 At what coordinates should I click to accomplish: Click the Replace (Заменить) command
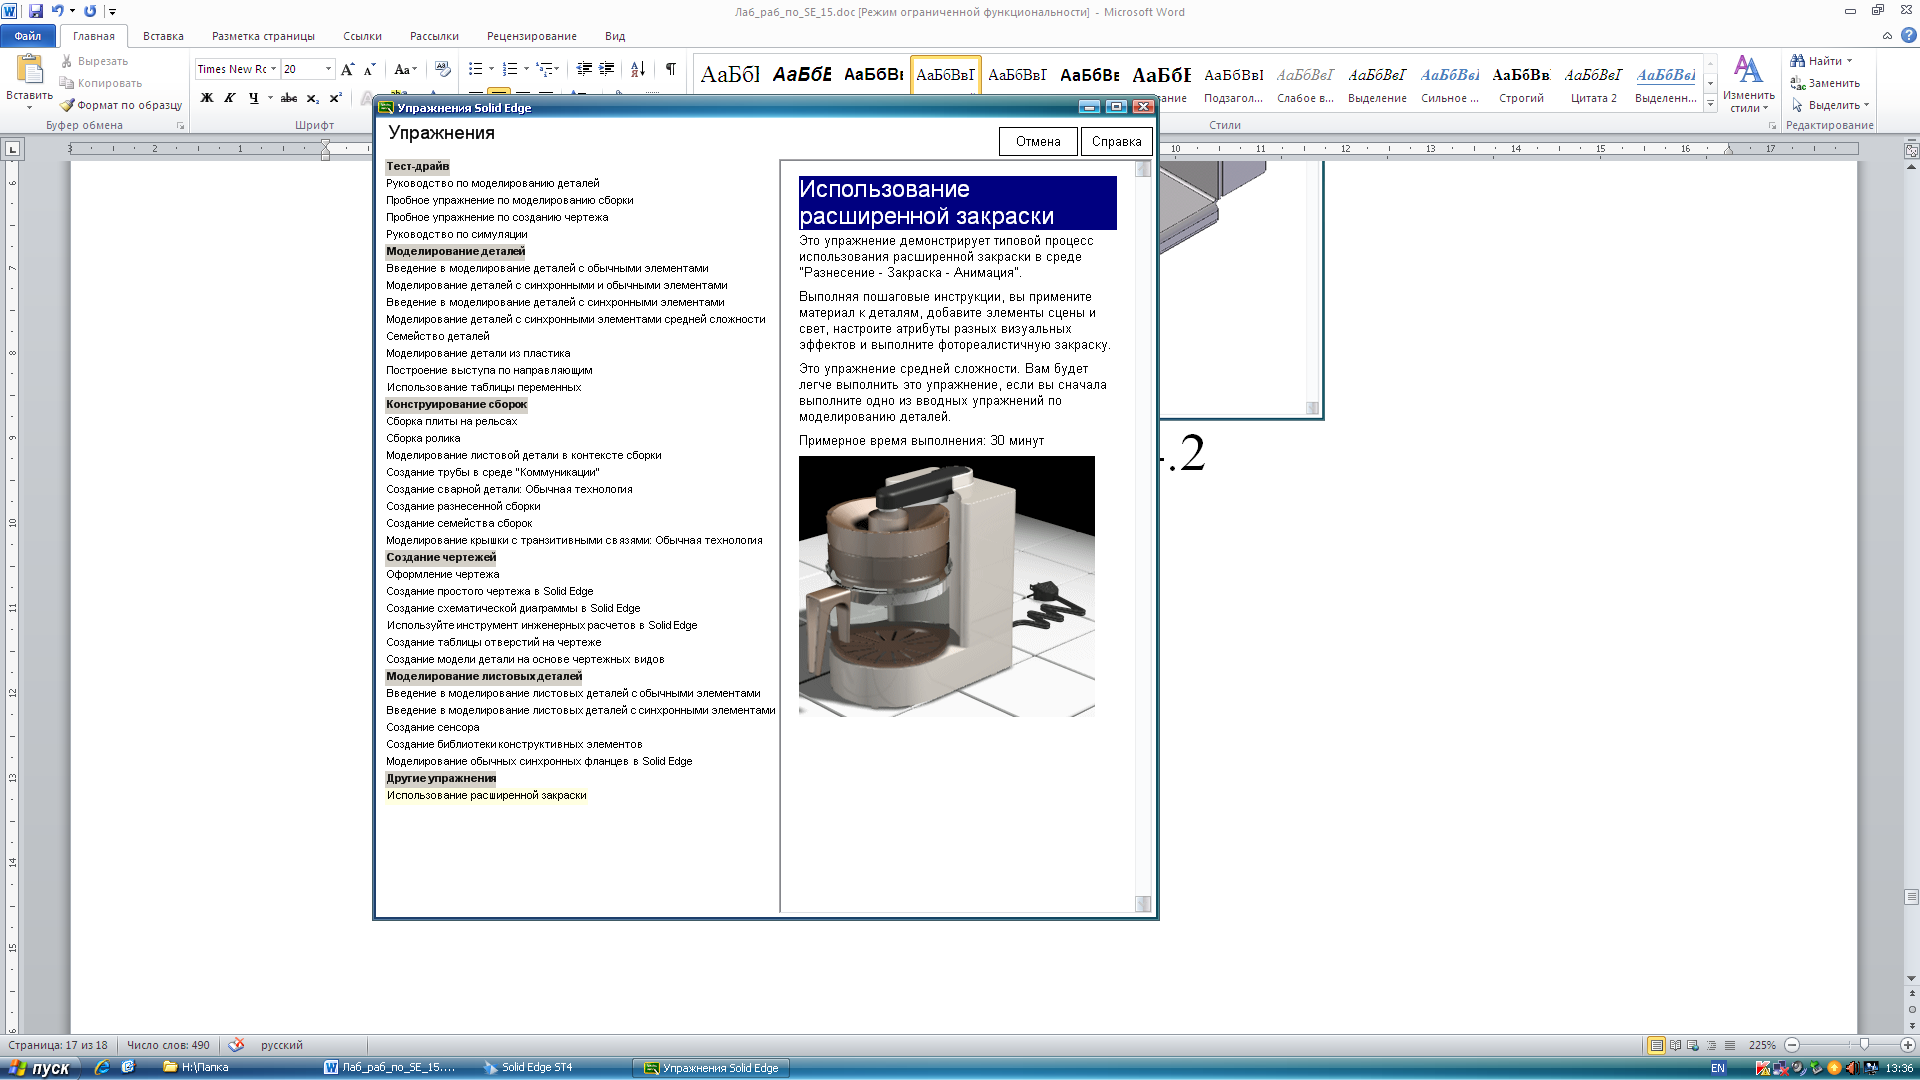pos(1825,83)
